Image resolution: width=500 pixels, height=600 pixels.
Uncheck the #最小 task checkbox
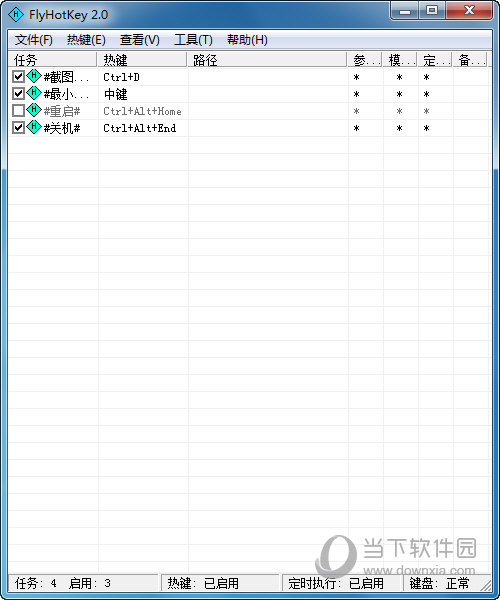18,93
